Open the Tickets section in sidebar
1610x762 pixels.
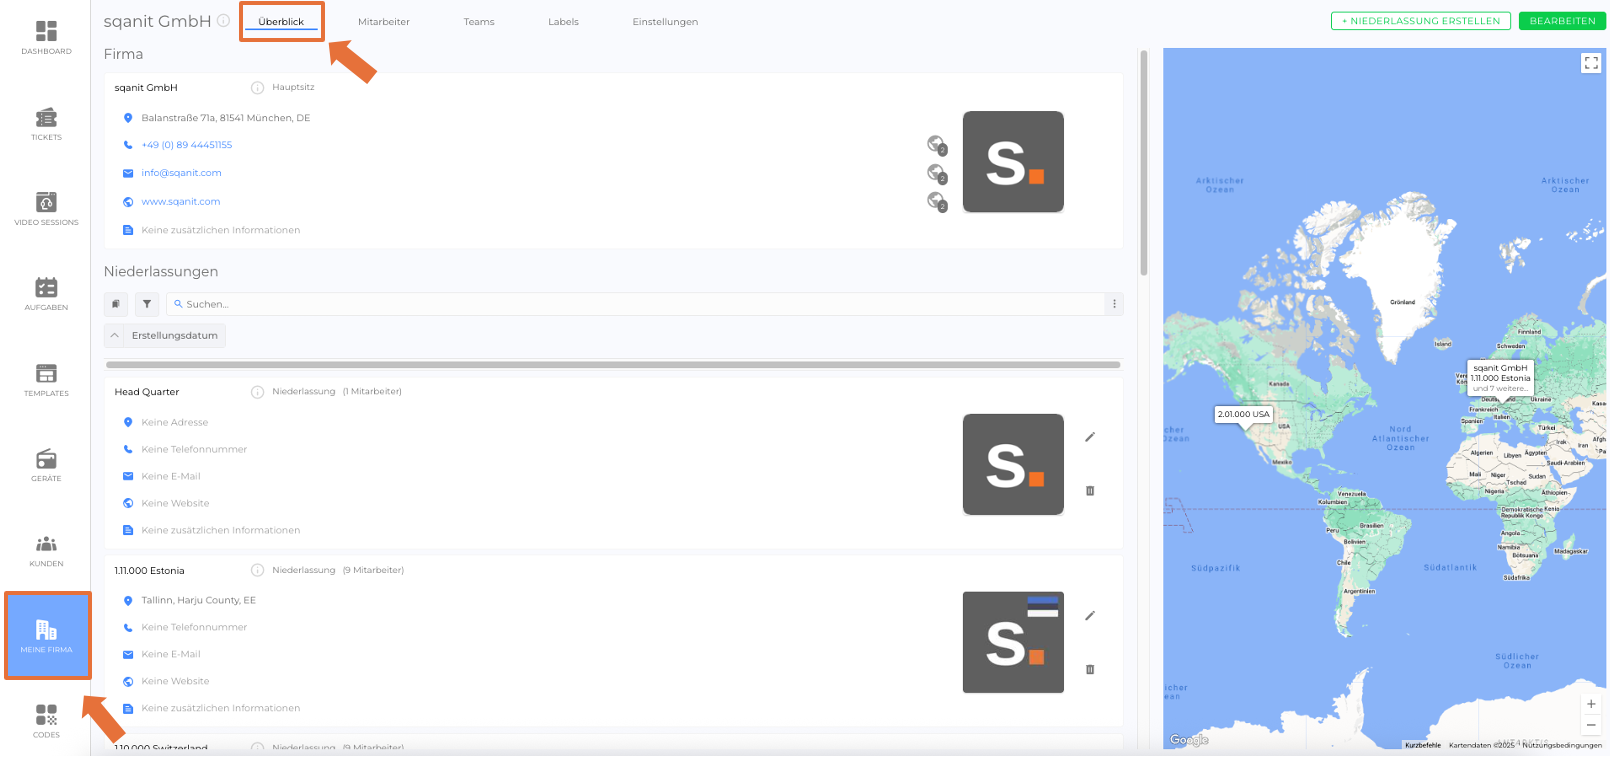pos(46,123)
